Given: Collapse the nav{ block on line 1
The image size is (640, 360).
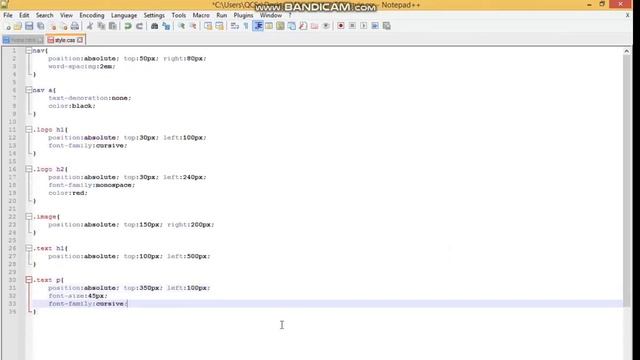Looking at the screenshot, I should tap(29, 51).
